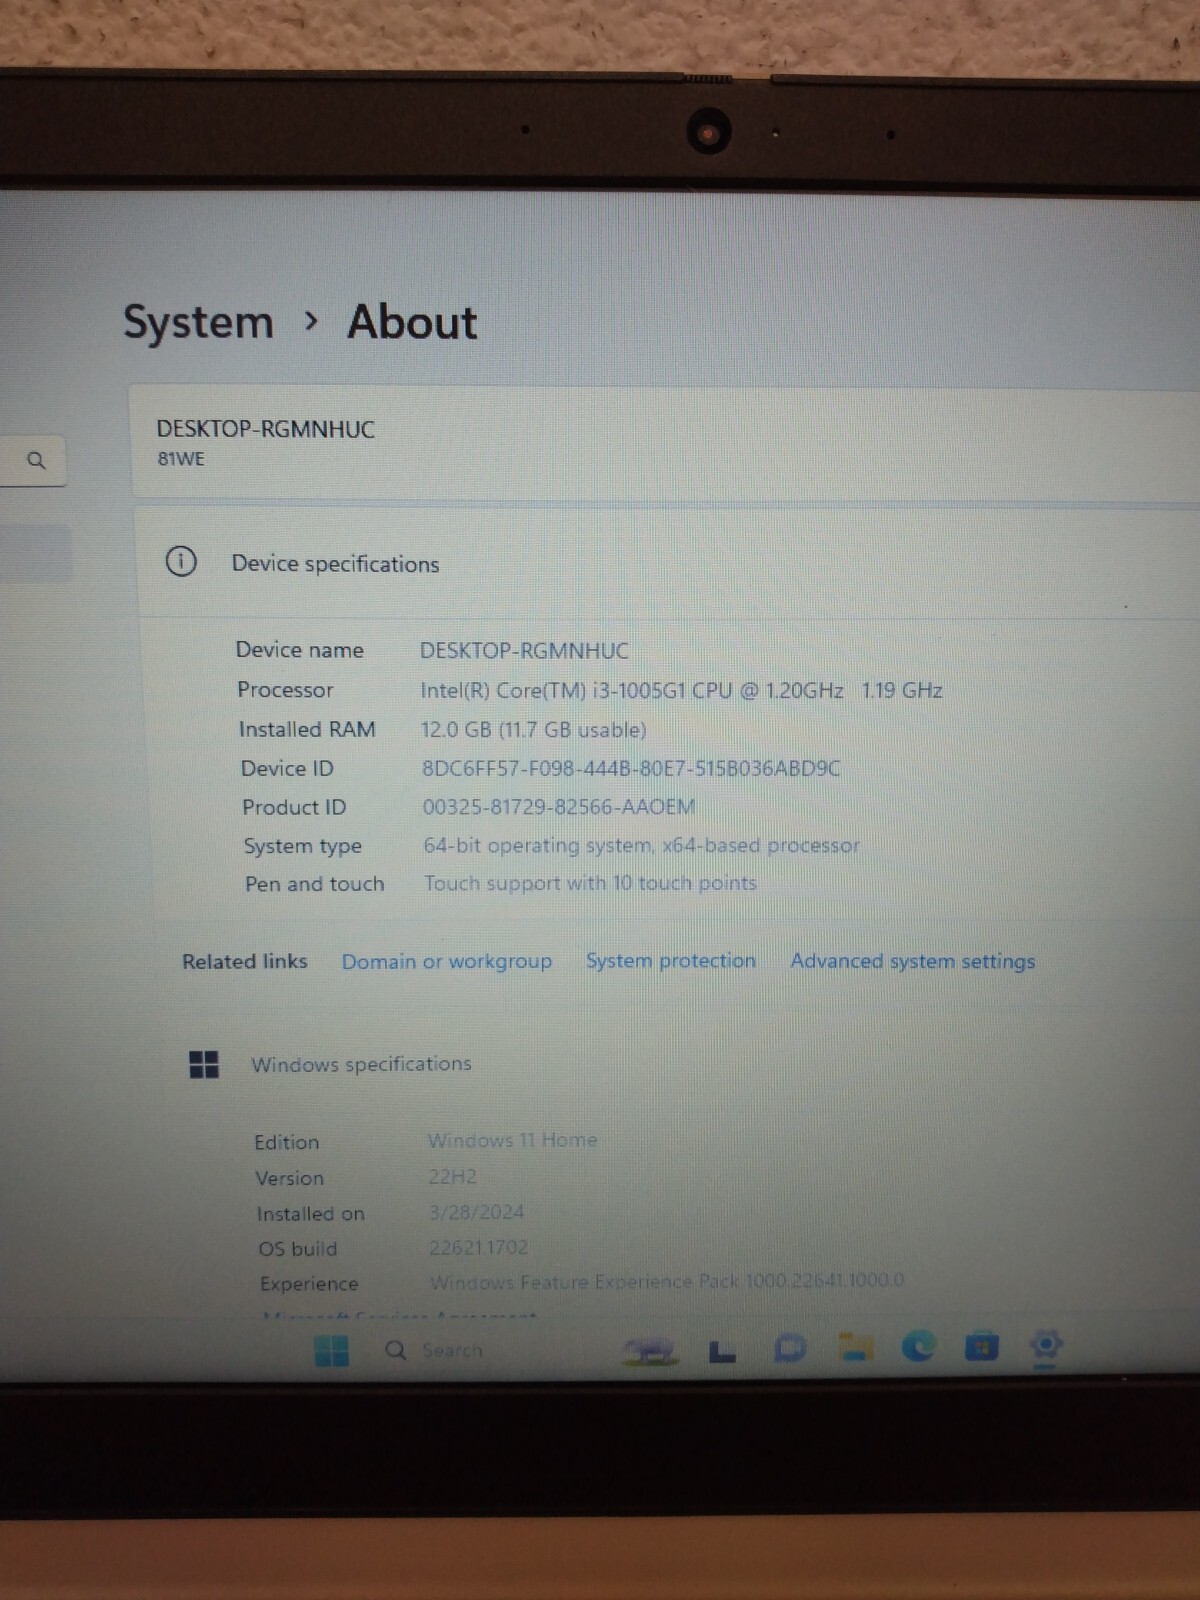Click the System type value 64-bit

pyautogui.click(x=641, y=845)
